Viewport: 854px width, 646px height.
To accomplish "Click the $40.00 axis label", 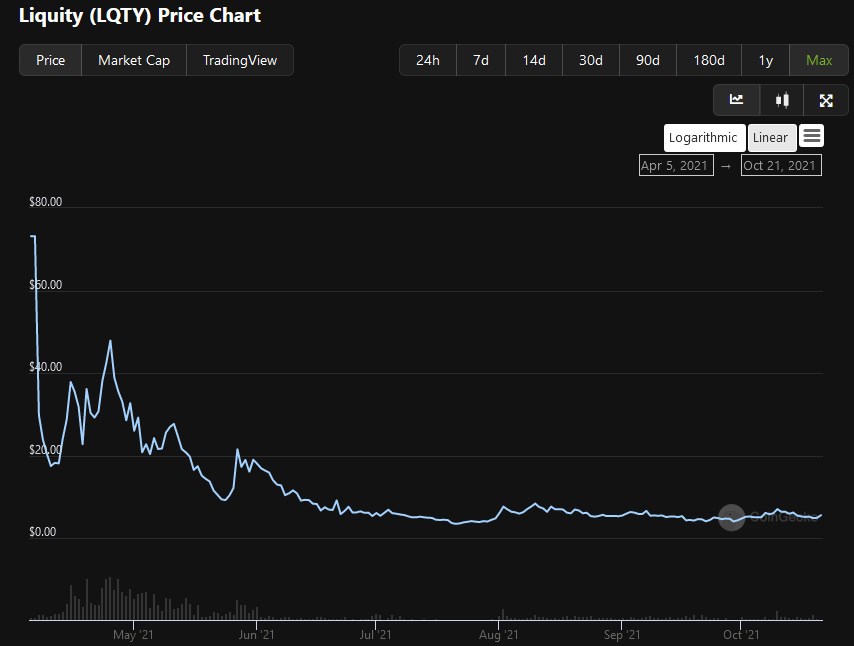I will 46,367.
